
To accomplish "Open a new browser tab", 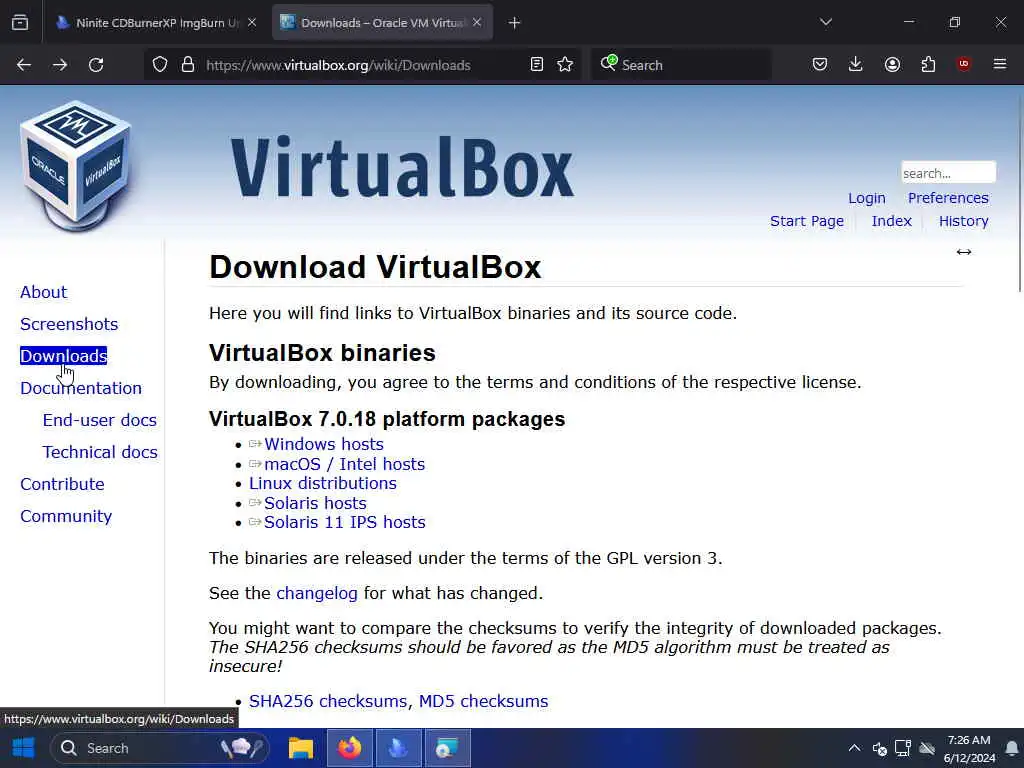I will point(515,23).
